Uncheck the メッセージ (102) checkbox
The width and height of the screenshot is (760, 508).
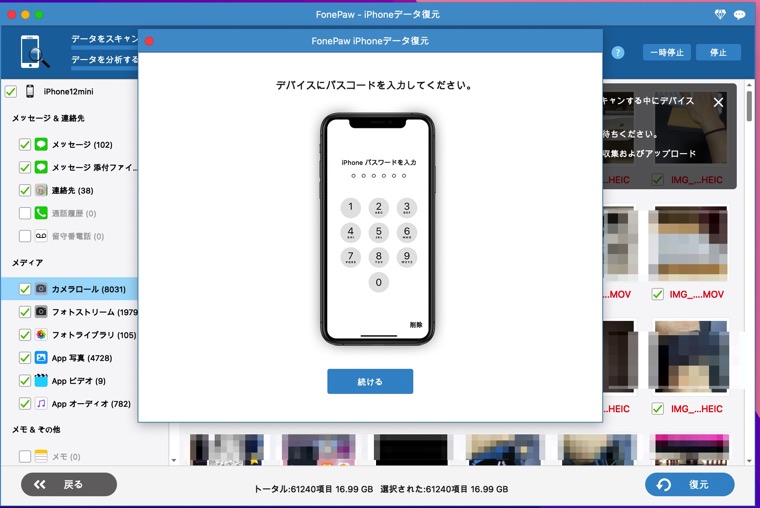25,144
